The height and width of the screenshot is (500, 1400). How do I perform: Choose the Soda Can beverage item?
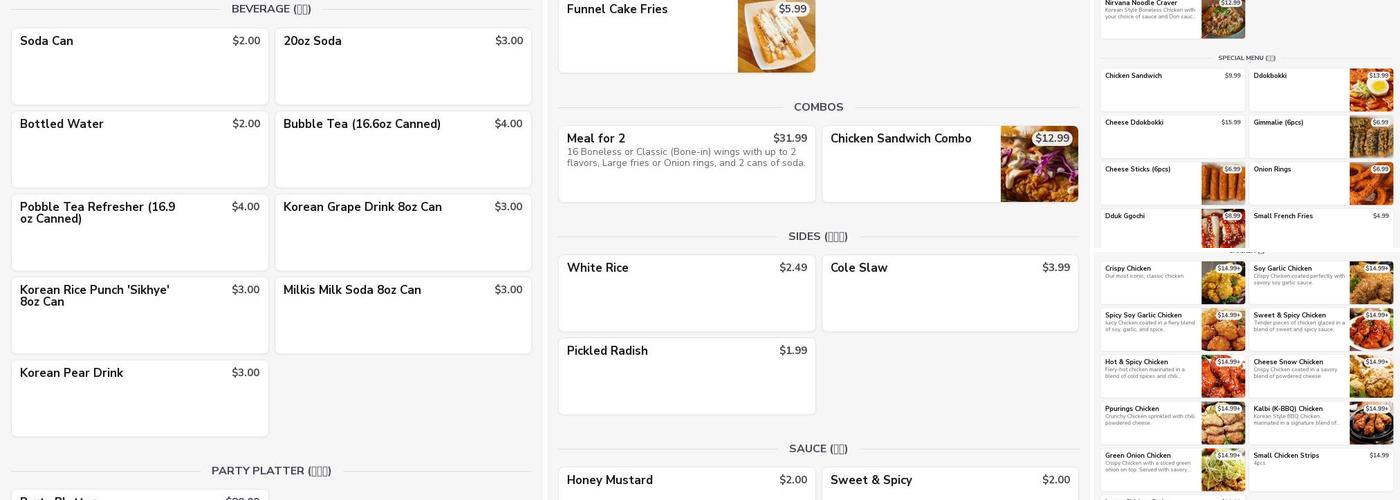(140, 66)
